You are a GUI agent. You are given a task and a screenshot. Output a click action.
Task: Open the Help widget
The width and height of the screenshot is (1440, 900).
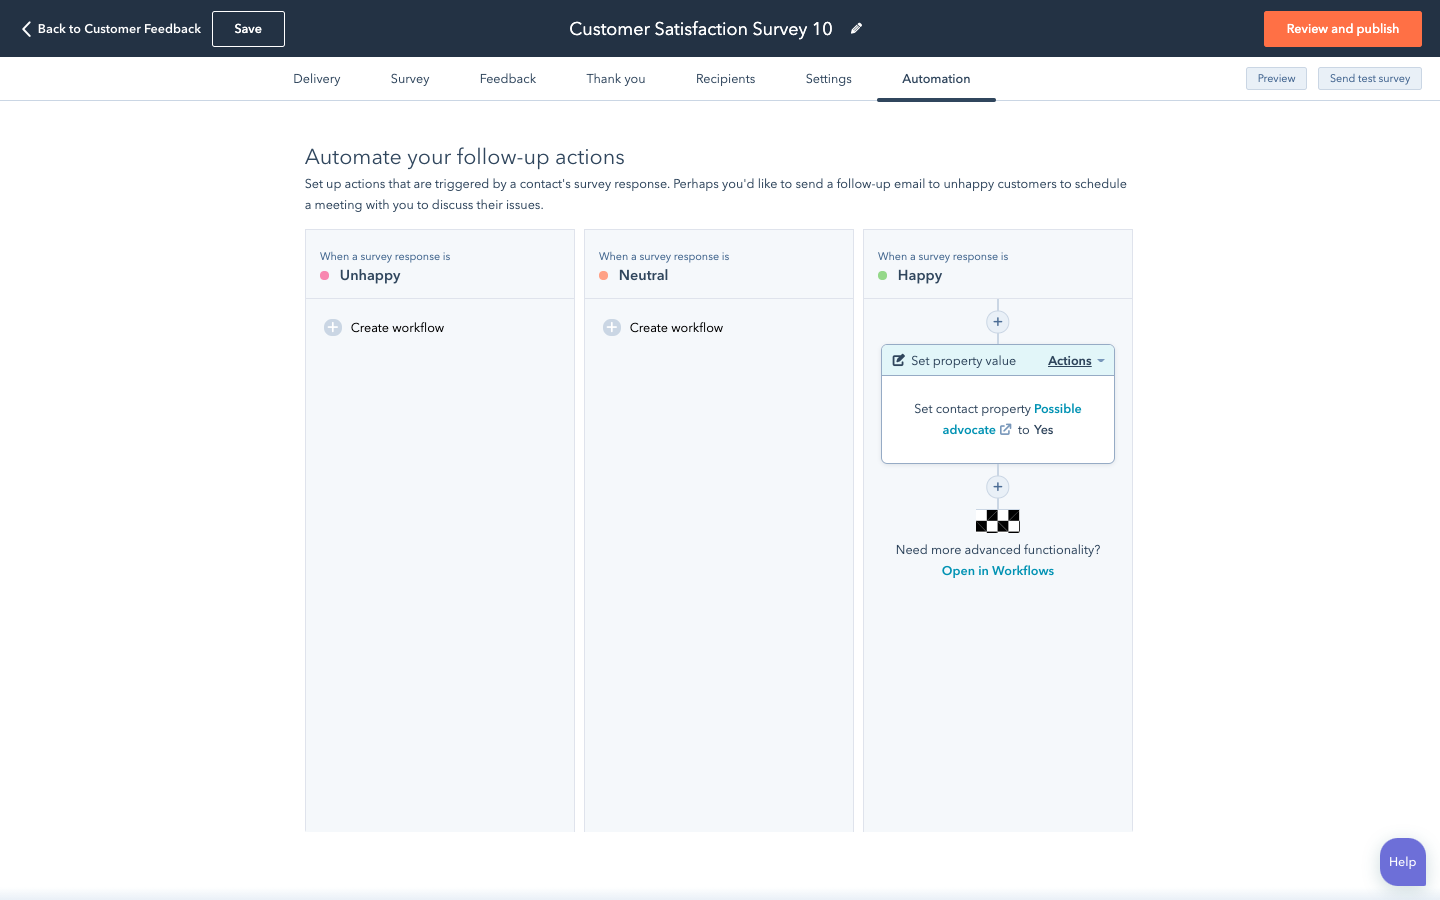coord(1402,862)
